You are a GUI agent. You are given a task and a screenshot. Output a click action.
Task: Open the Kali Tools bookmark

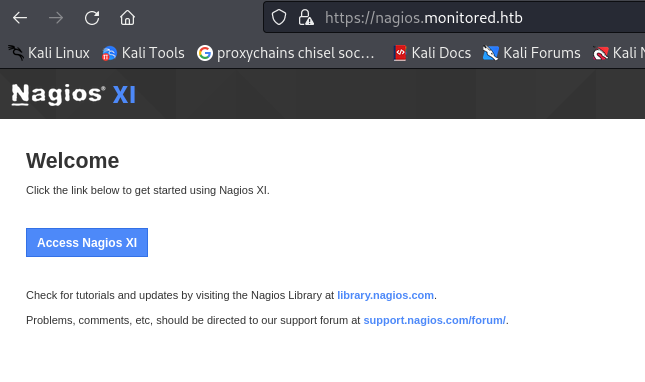(x=143, y=53)
